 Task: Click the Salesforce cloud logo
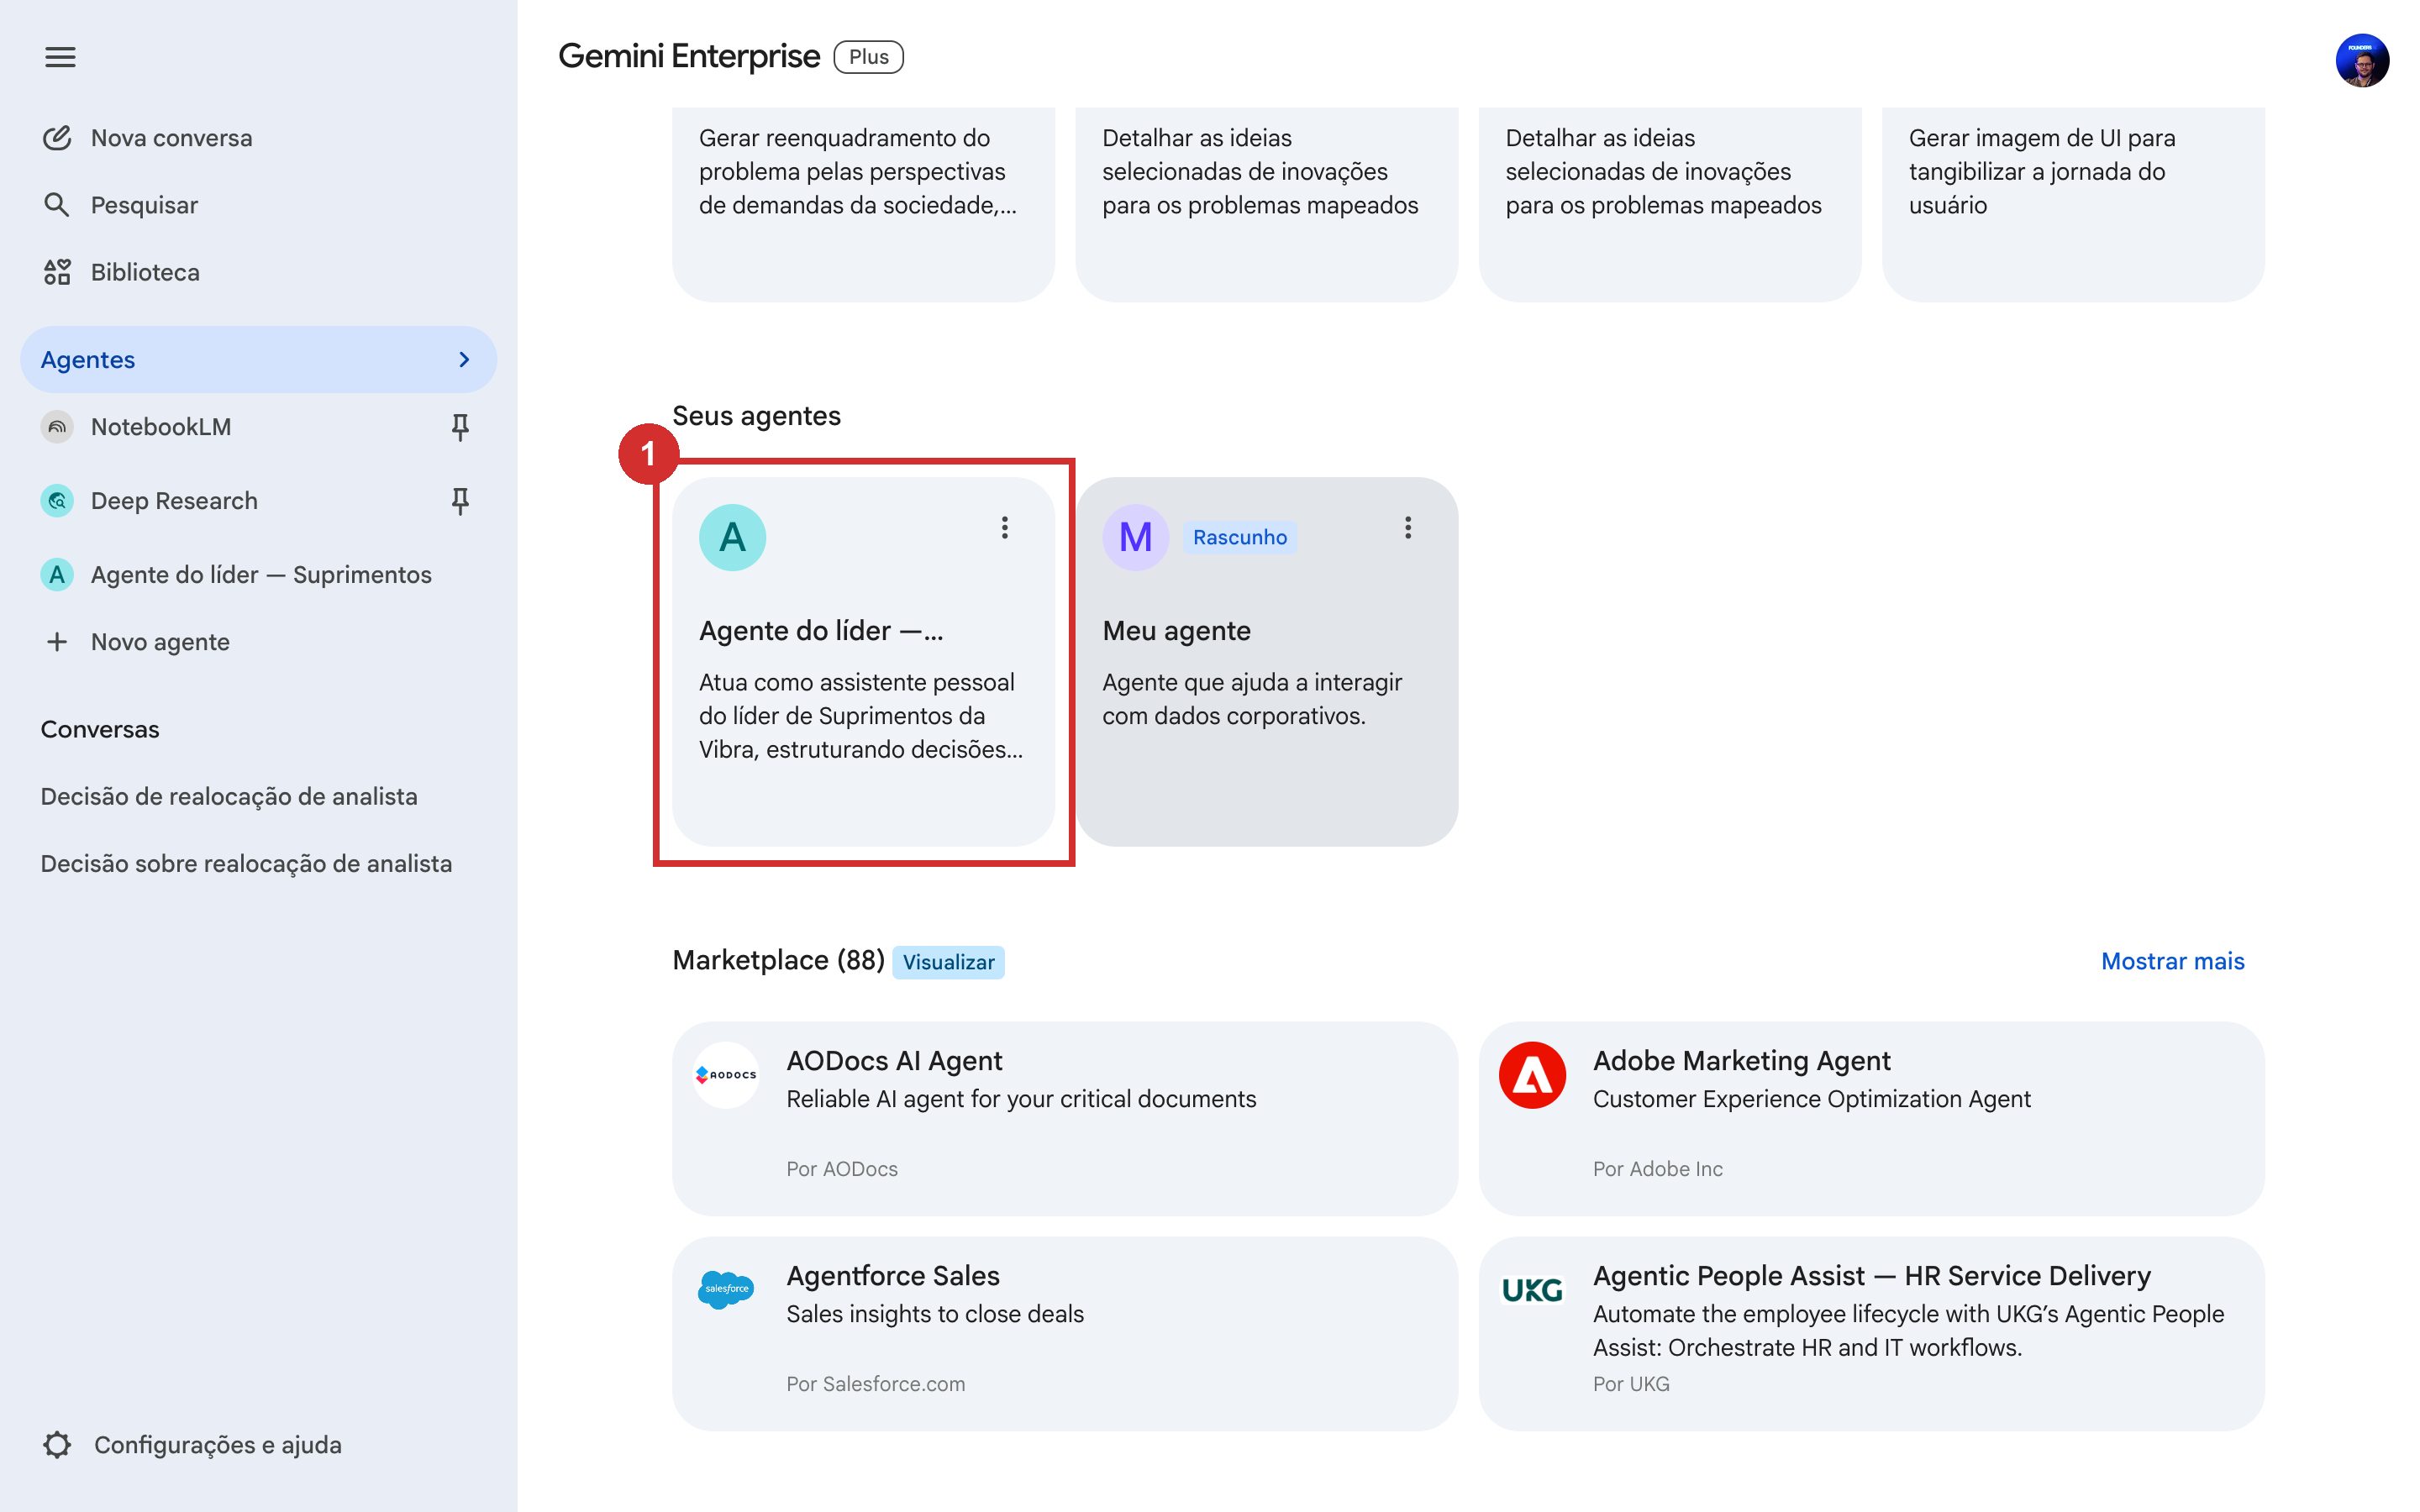(727, 1290)
